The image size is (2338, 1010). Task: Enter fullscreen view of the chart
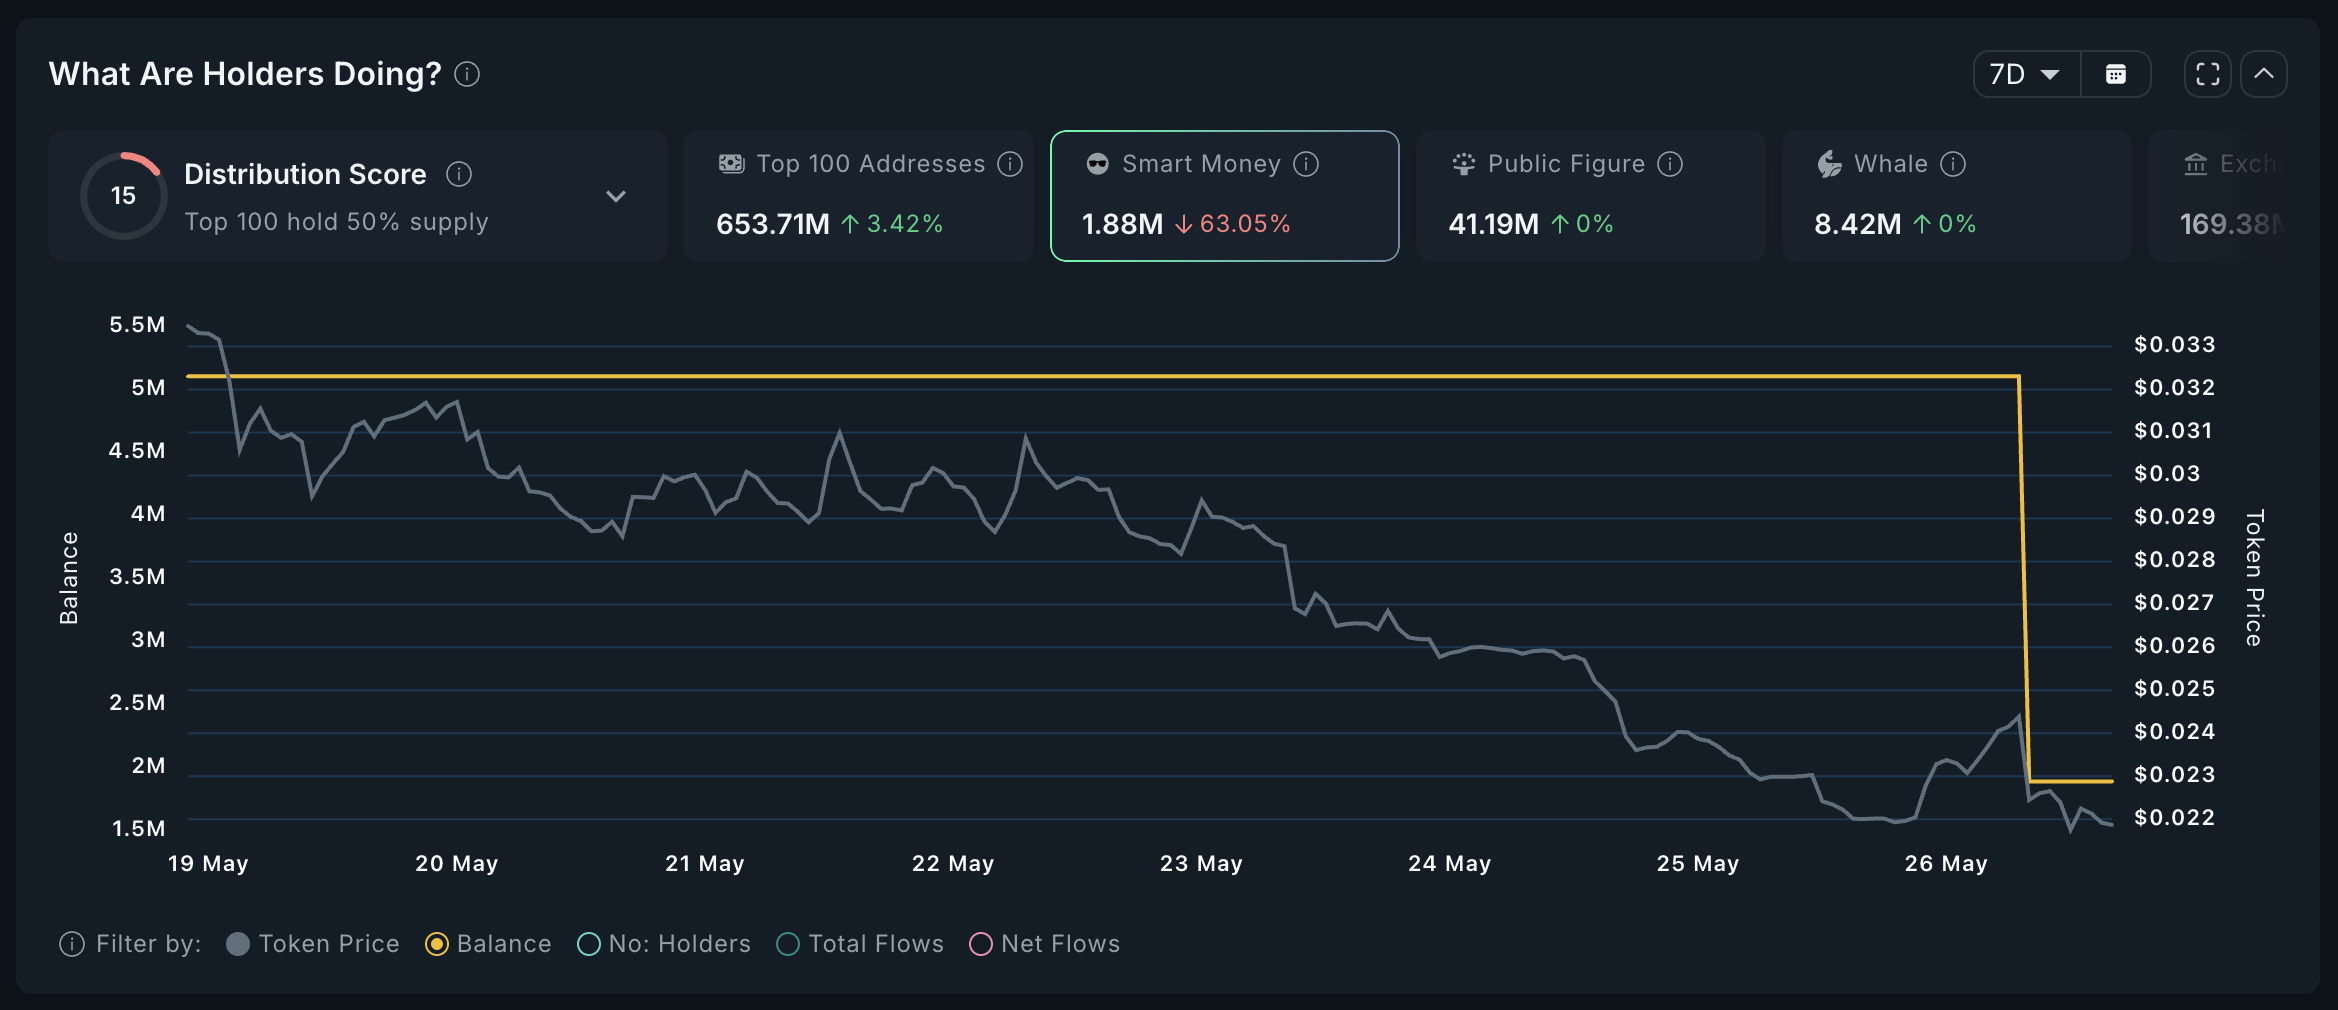coord(2206,73)
